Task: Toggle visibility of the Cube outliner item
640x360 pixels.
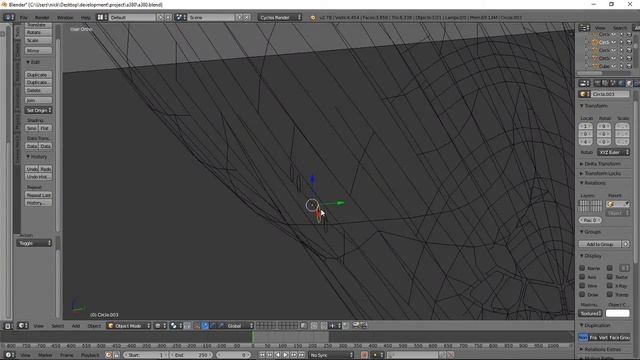Action: [613, 66]
